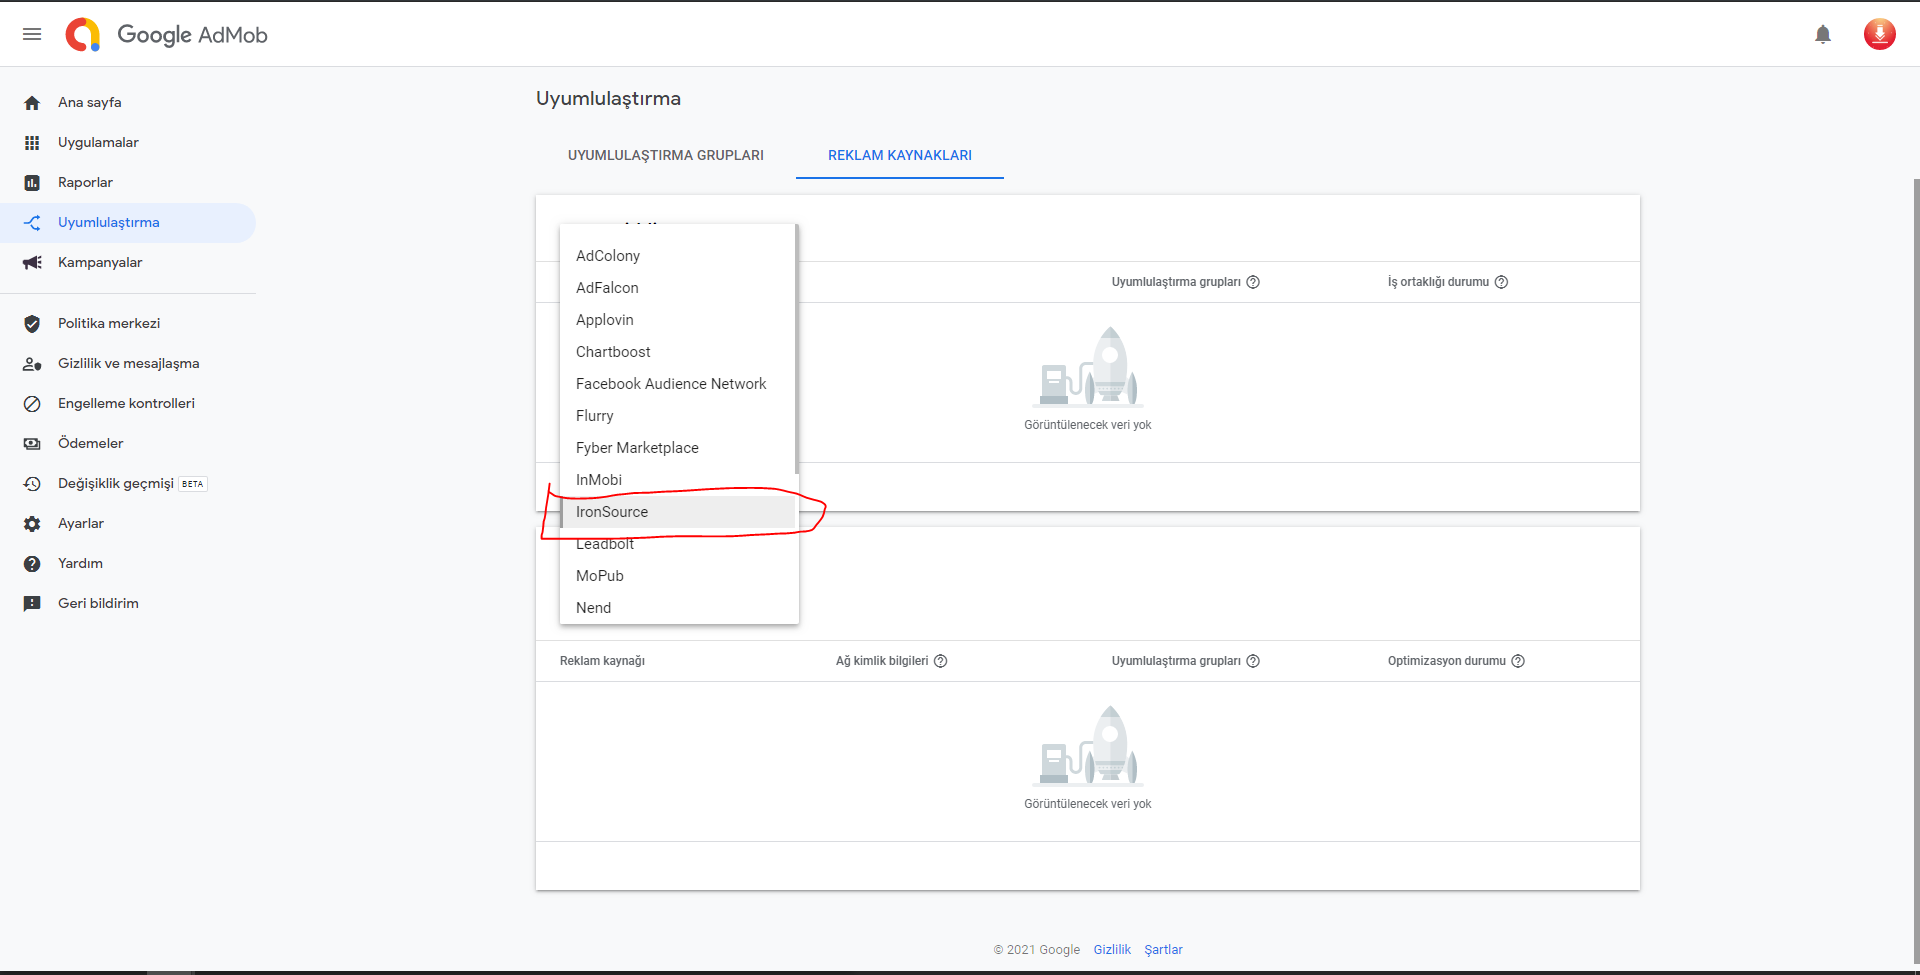1920x975 pixels.
Task: Click help icon beside Optimizasyon durumu
Action: pos(1518,661)
